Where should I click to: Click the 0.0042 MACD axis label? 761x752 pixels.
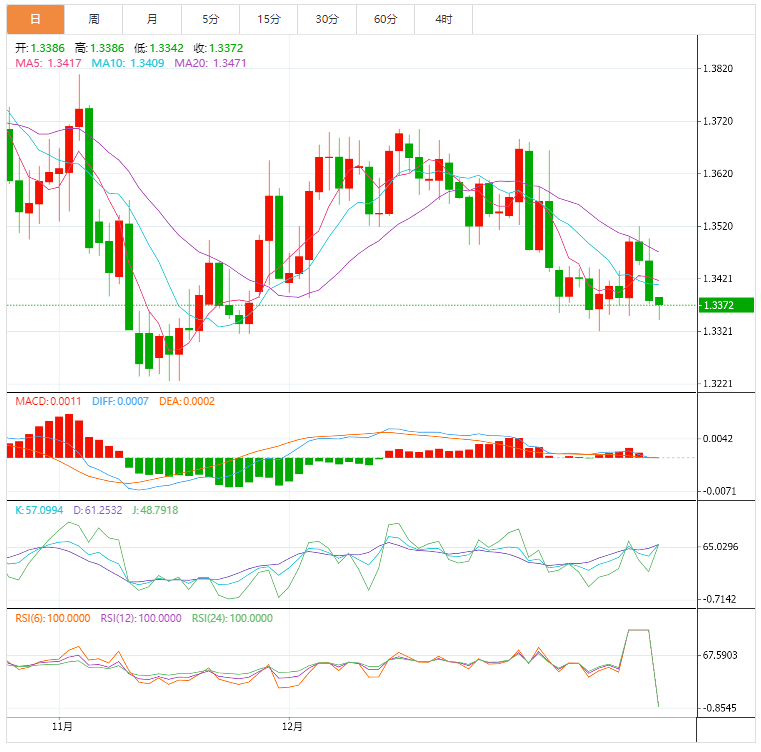click(718, 439)
